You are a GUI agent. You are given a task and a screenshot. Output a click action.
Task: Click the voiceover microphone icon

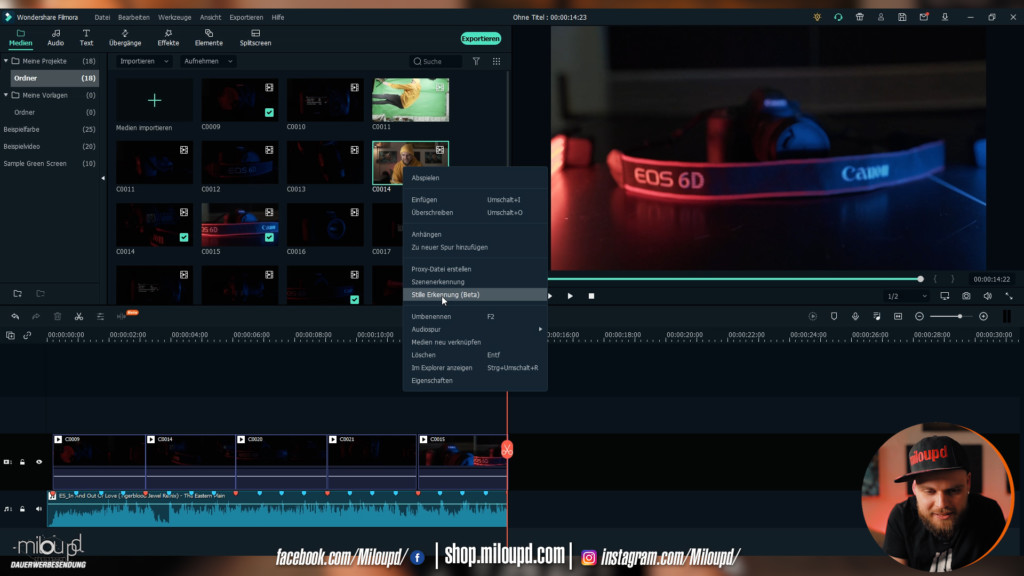[x=855, y=317]
